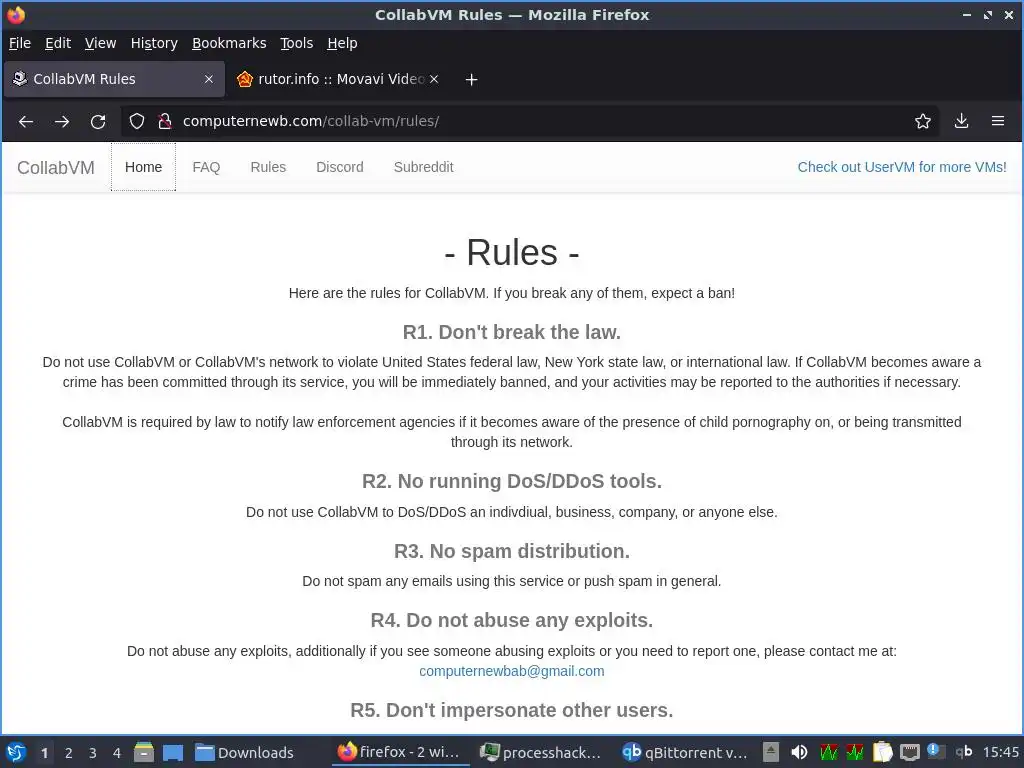Open the Downloads window from the taskbar
The width and height of the screenshot is (1024, 768).
click(245, 752)
